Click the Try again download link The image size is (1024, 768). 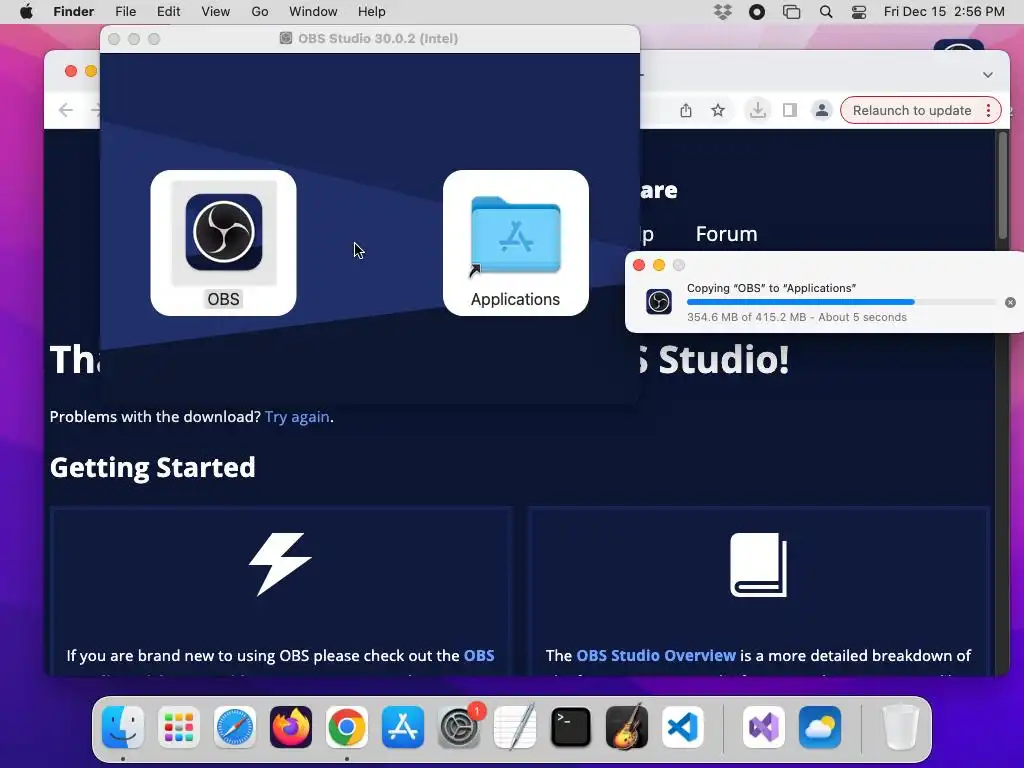[297, 417]
